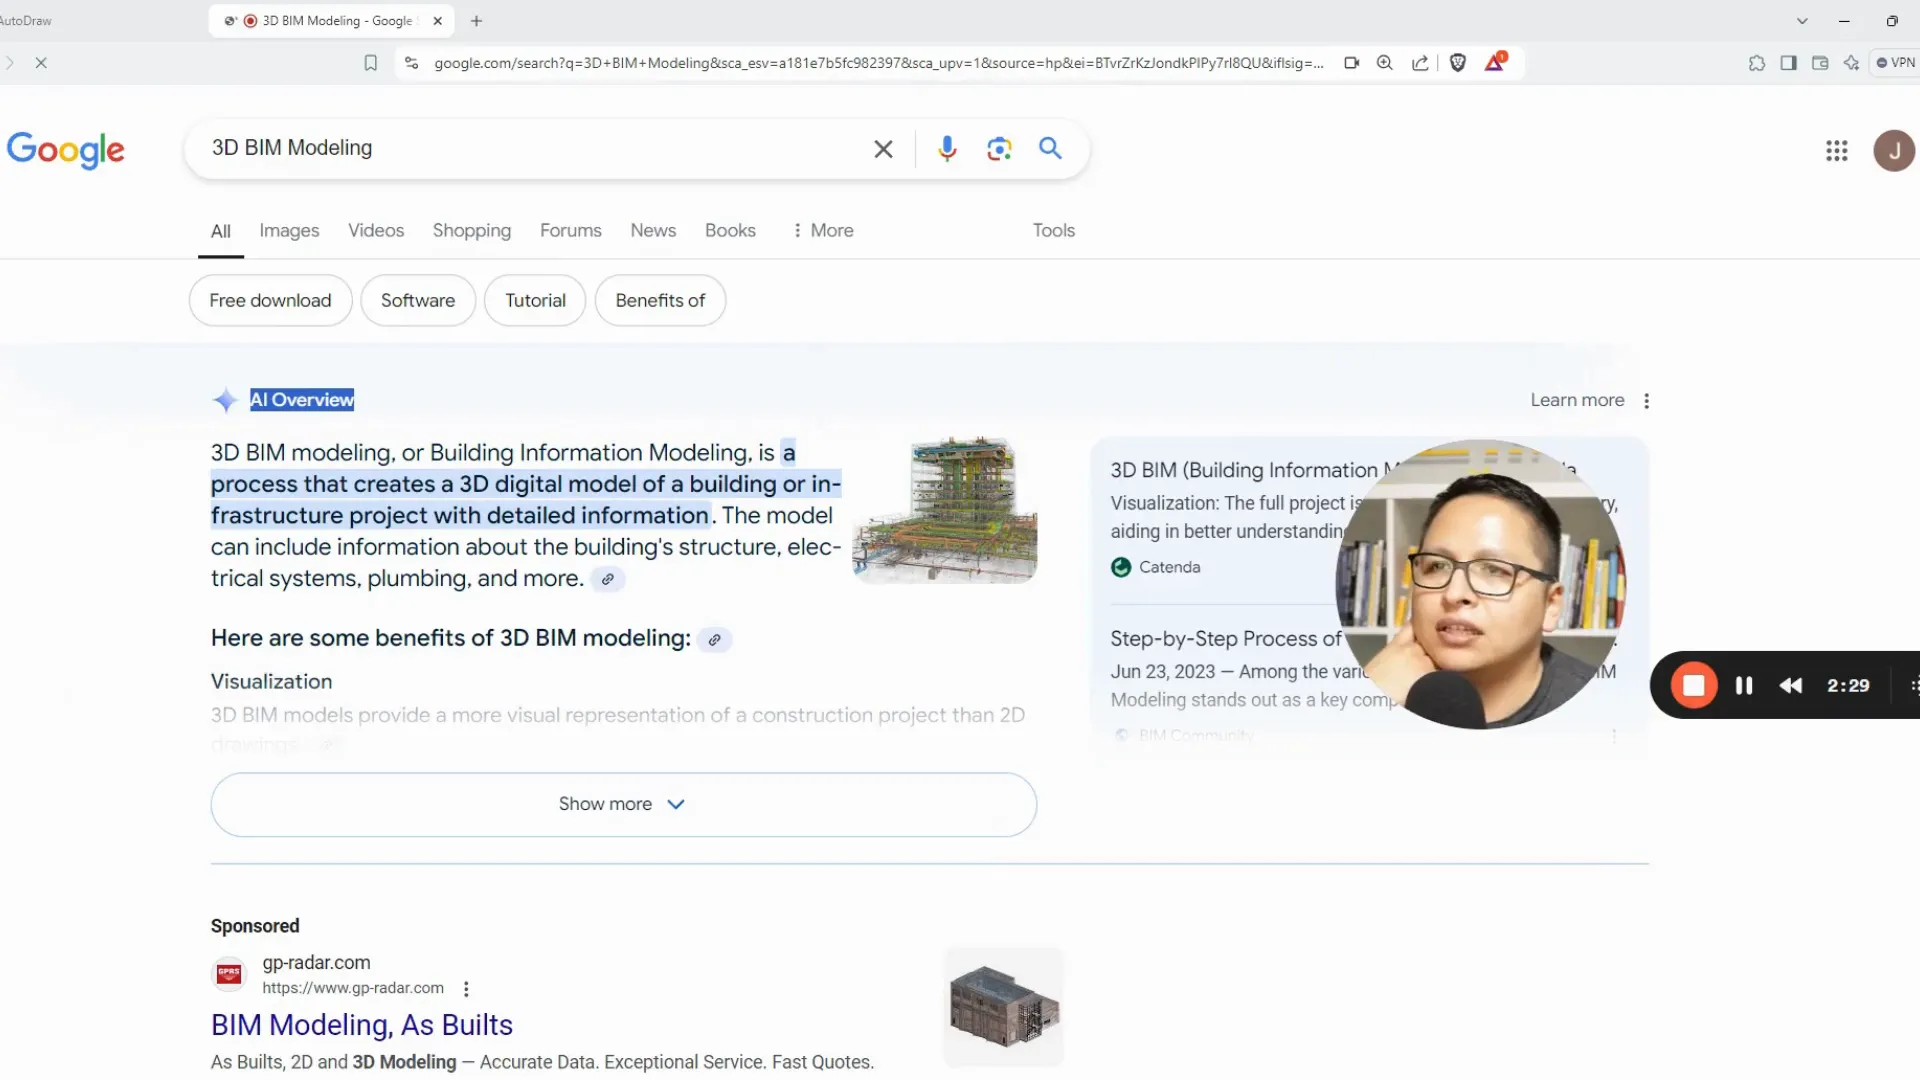The width and height of the screenshot is (1920, 1080).
Task: Click the VPN button in toolbar
Action: pos(1896,63)
